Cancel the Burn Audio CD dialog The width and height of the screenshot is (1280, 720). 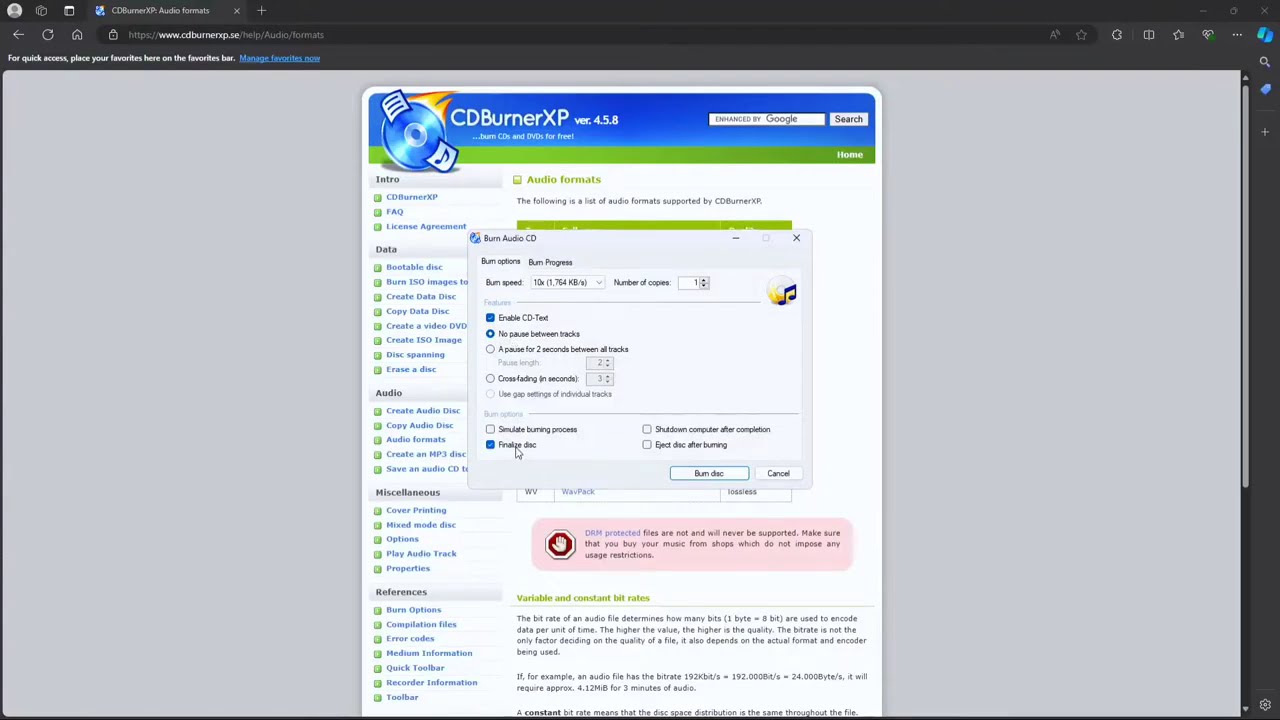[778, 474]
